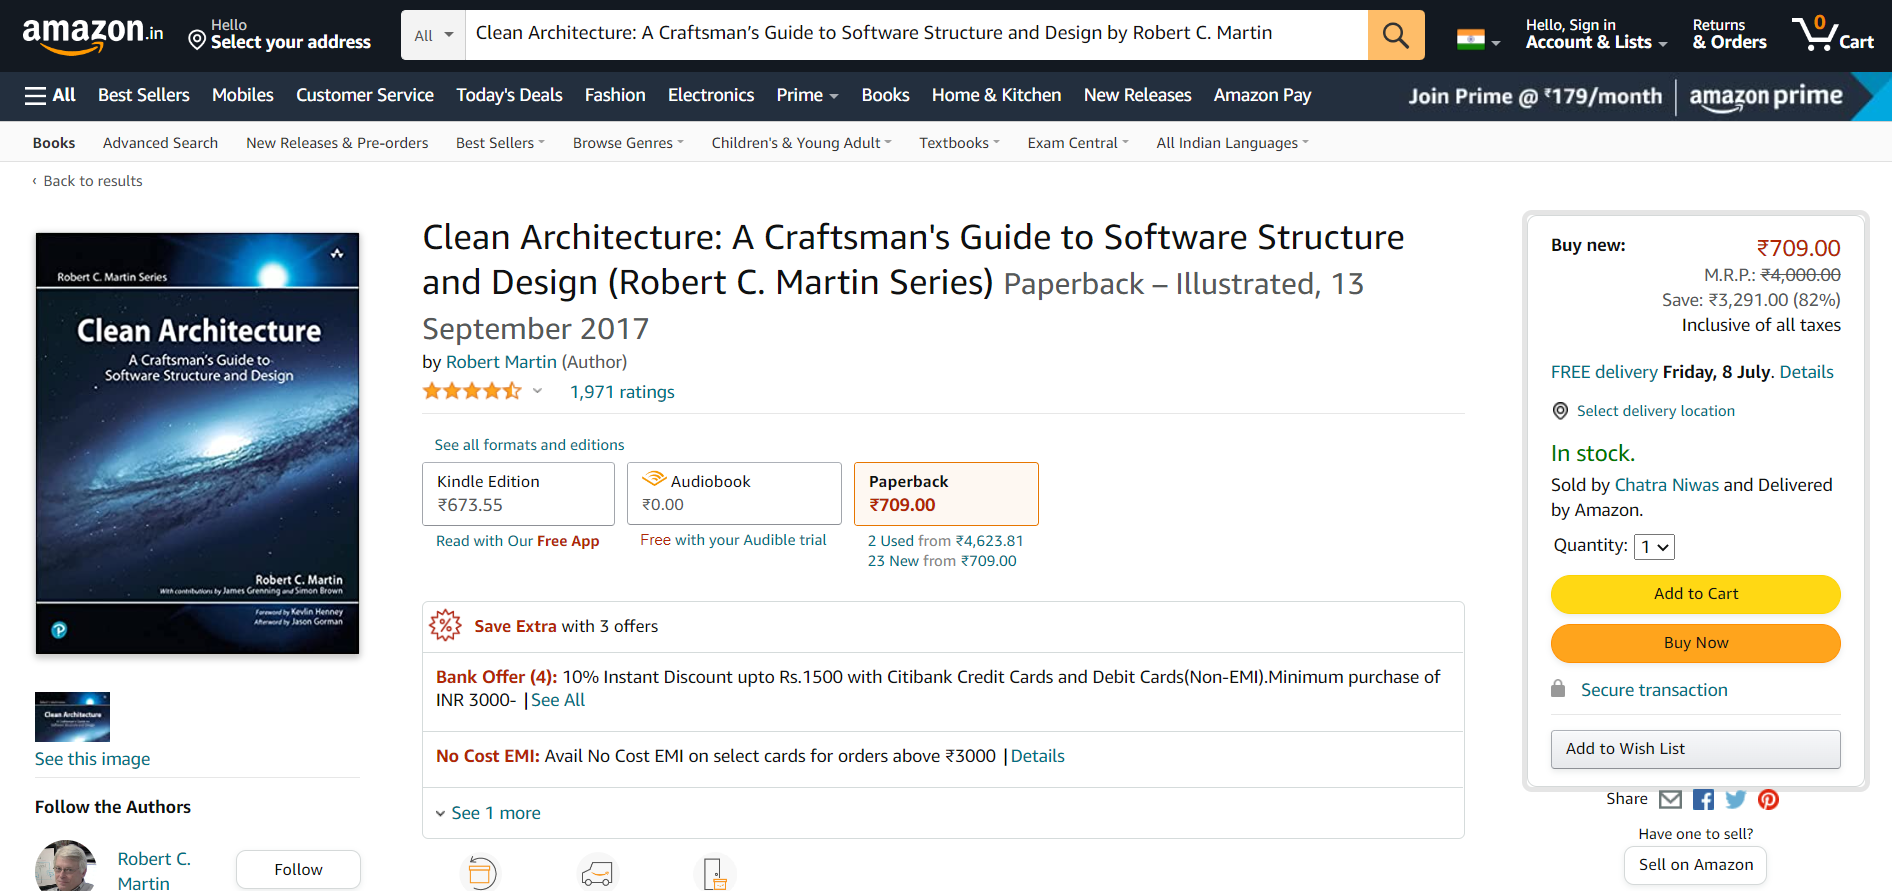The height and width of the screenshot is (891, 1892).
Task: Open the Prime nav dropdown
Action: (807, 95)
